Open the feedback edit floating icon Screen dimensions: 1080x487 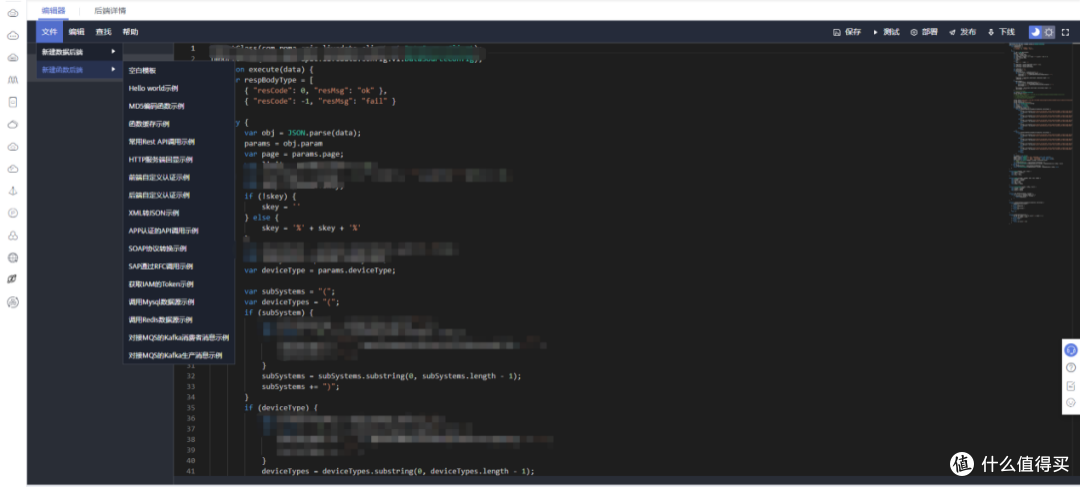point(1070,385)
